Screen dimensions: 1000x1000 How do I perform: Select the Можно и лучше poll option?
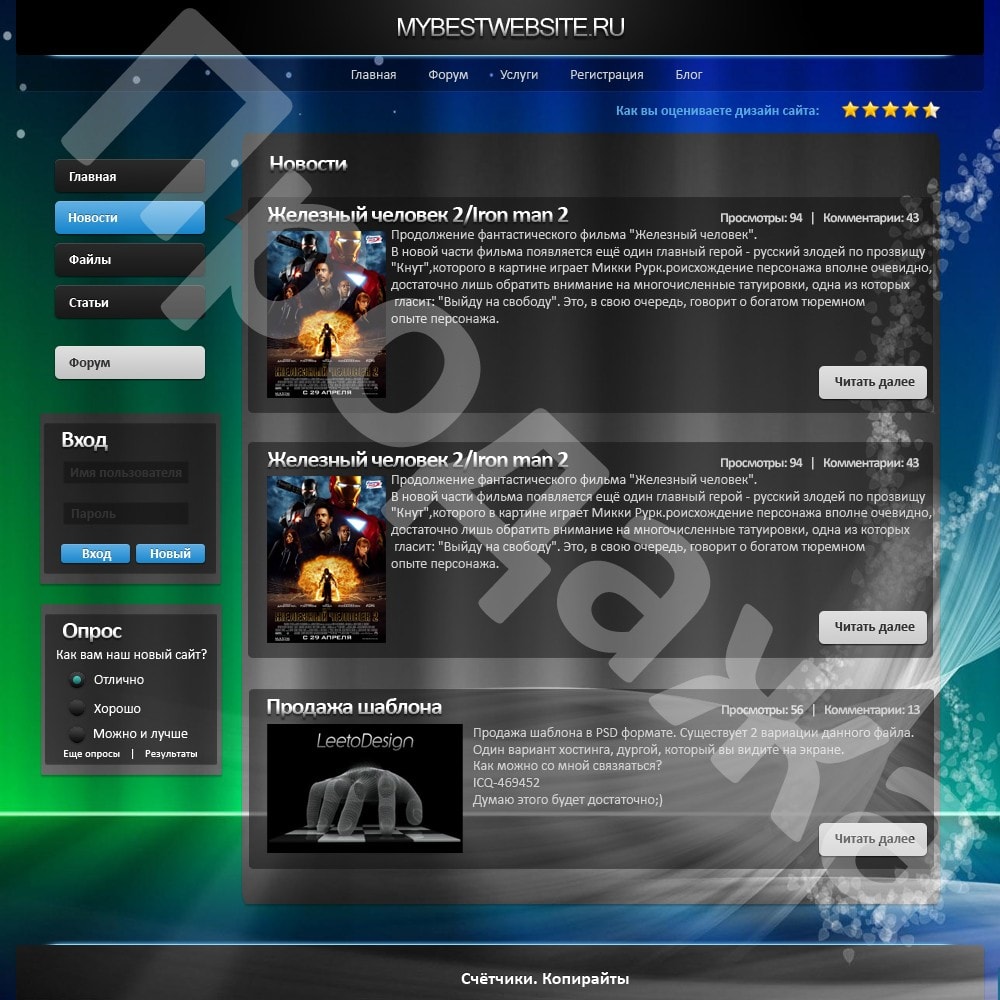(77, 733)
